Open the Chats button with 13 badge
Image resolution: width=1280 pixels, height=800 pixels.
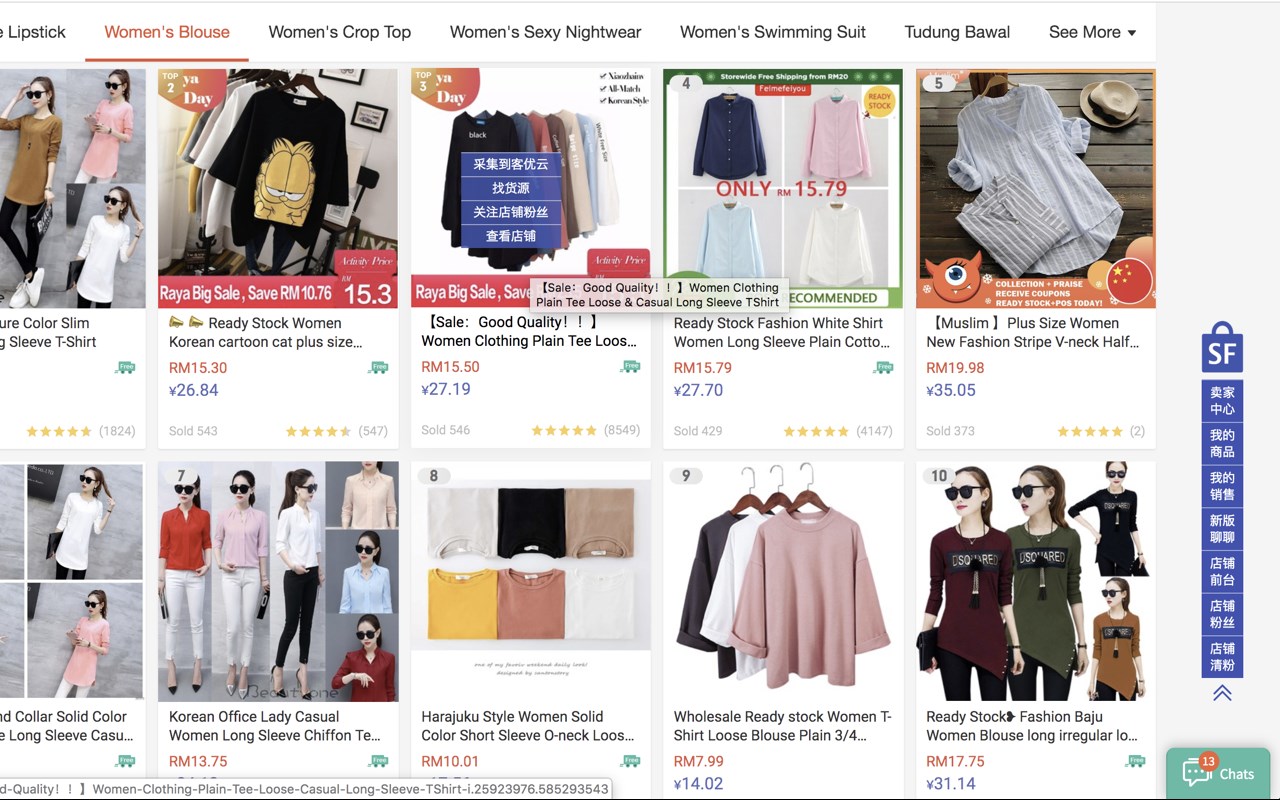pos(1218,773)
